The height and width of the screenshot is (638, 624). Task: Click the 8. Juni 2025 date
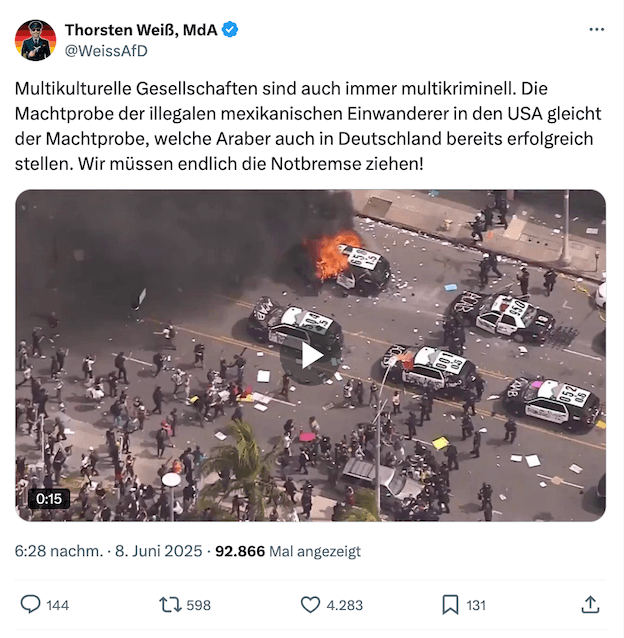(159, 551)
